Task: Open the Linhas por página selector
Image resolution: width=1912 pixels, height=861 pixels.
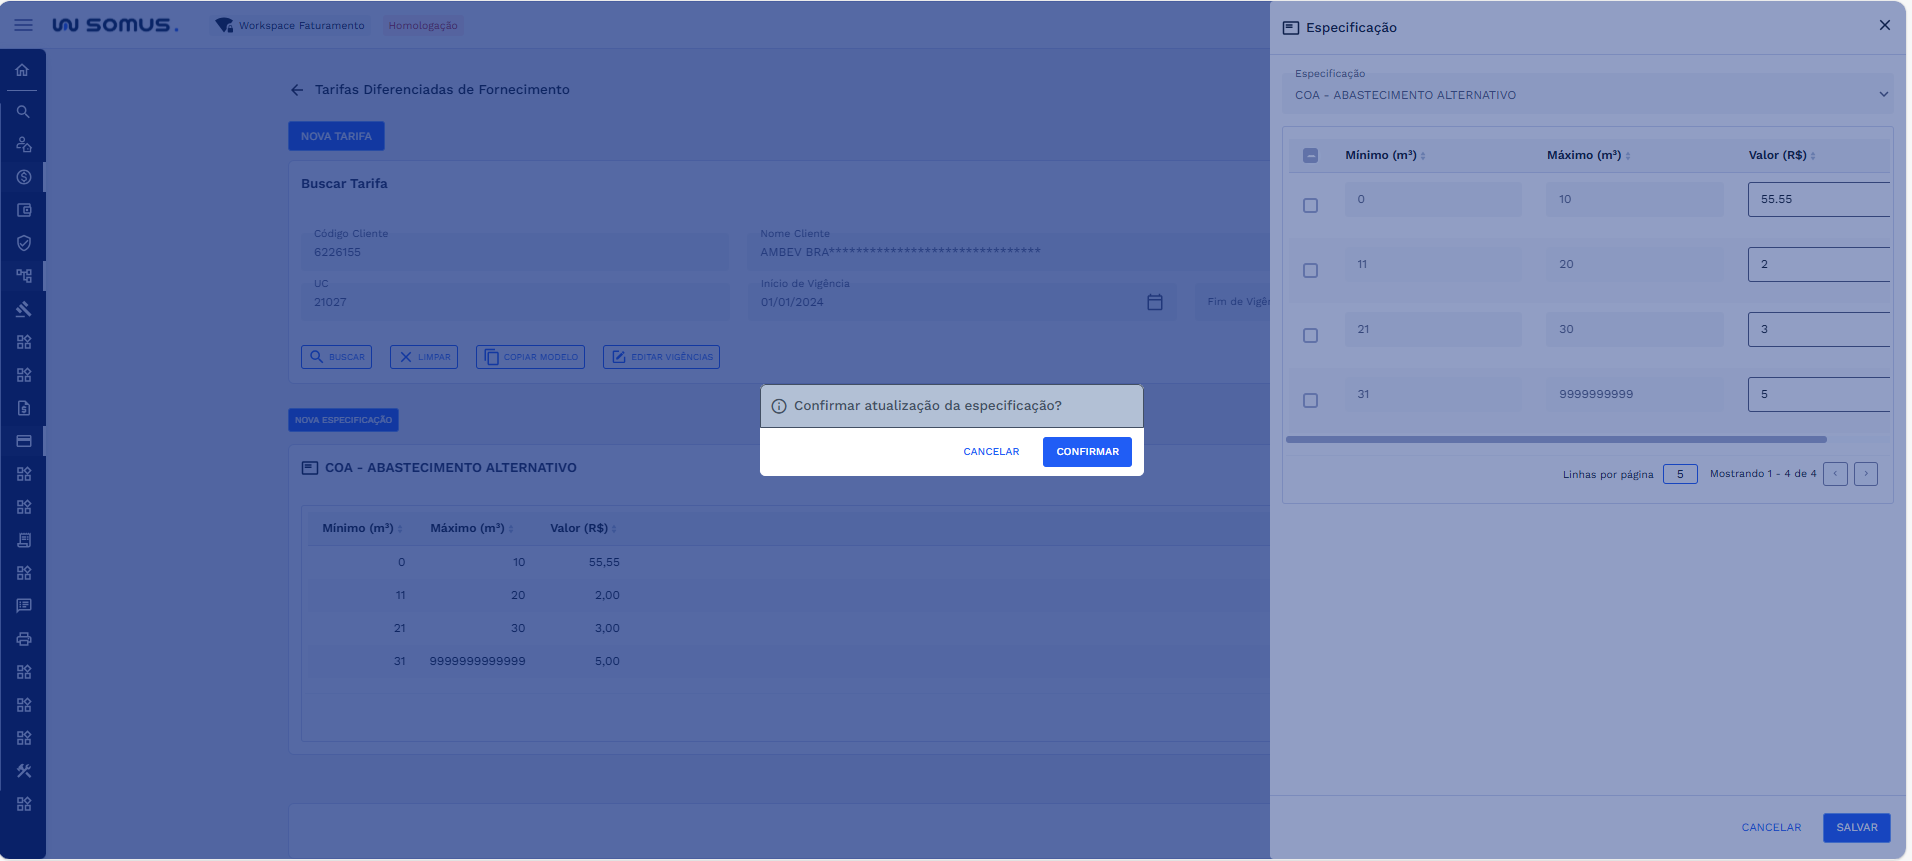Action: click(1680, 474)
